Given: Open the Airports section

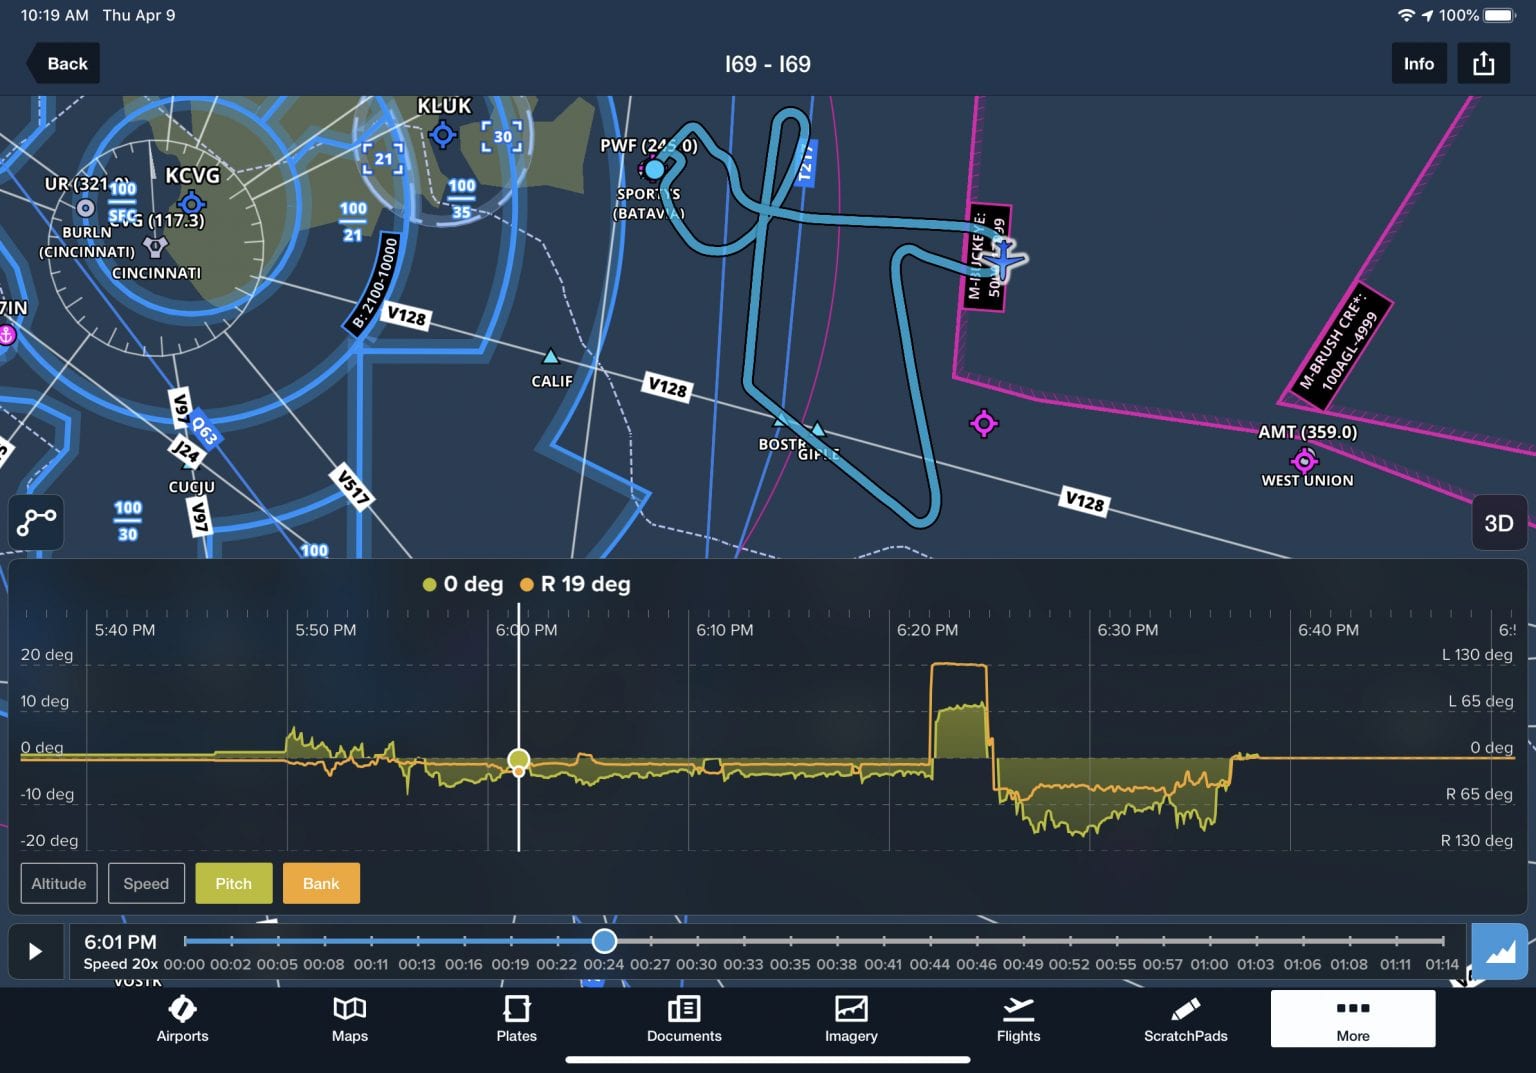Looking at the screenshot, I should (182, 1019).
